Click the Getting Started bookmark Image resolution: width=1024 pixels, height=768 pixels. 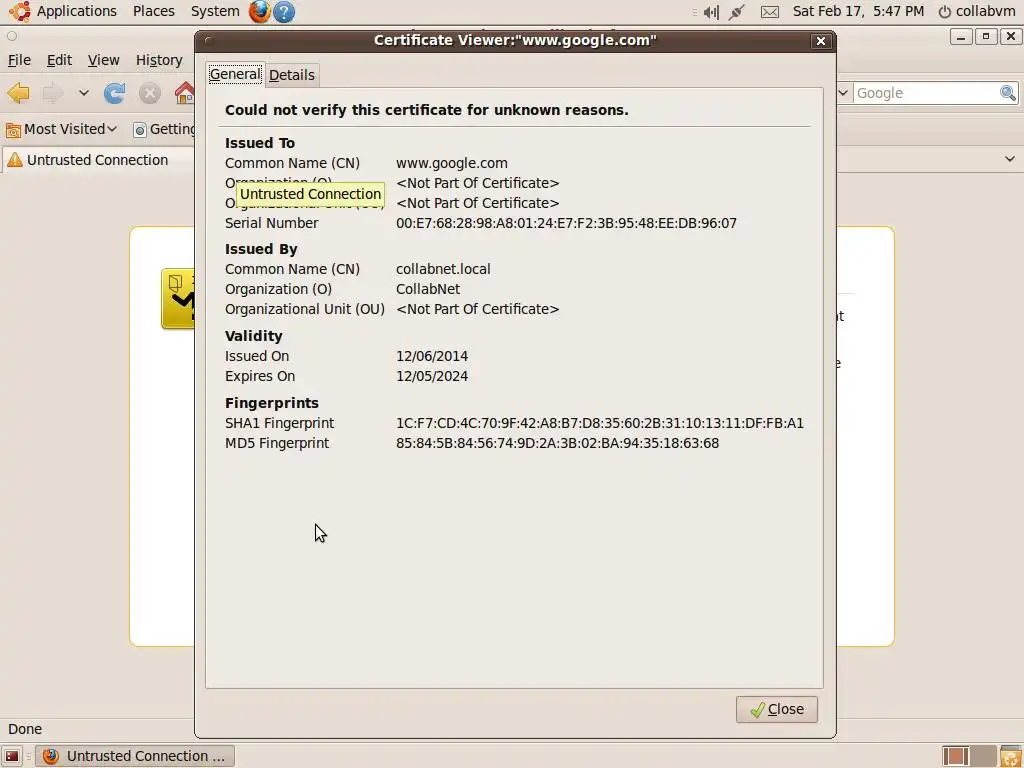(x=163, y=129)
